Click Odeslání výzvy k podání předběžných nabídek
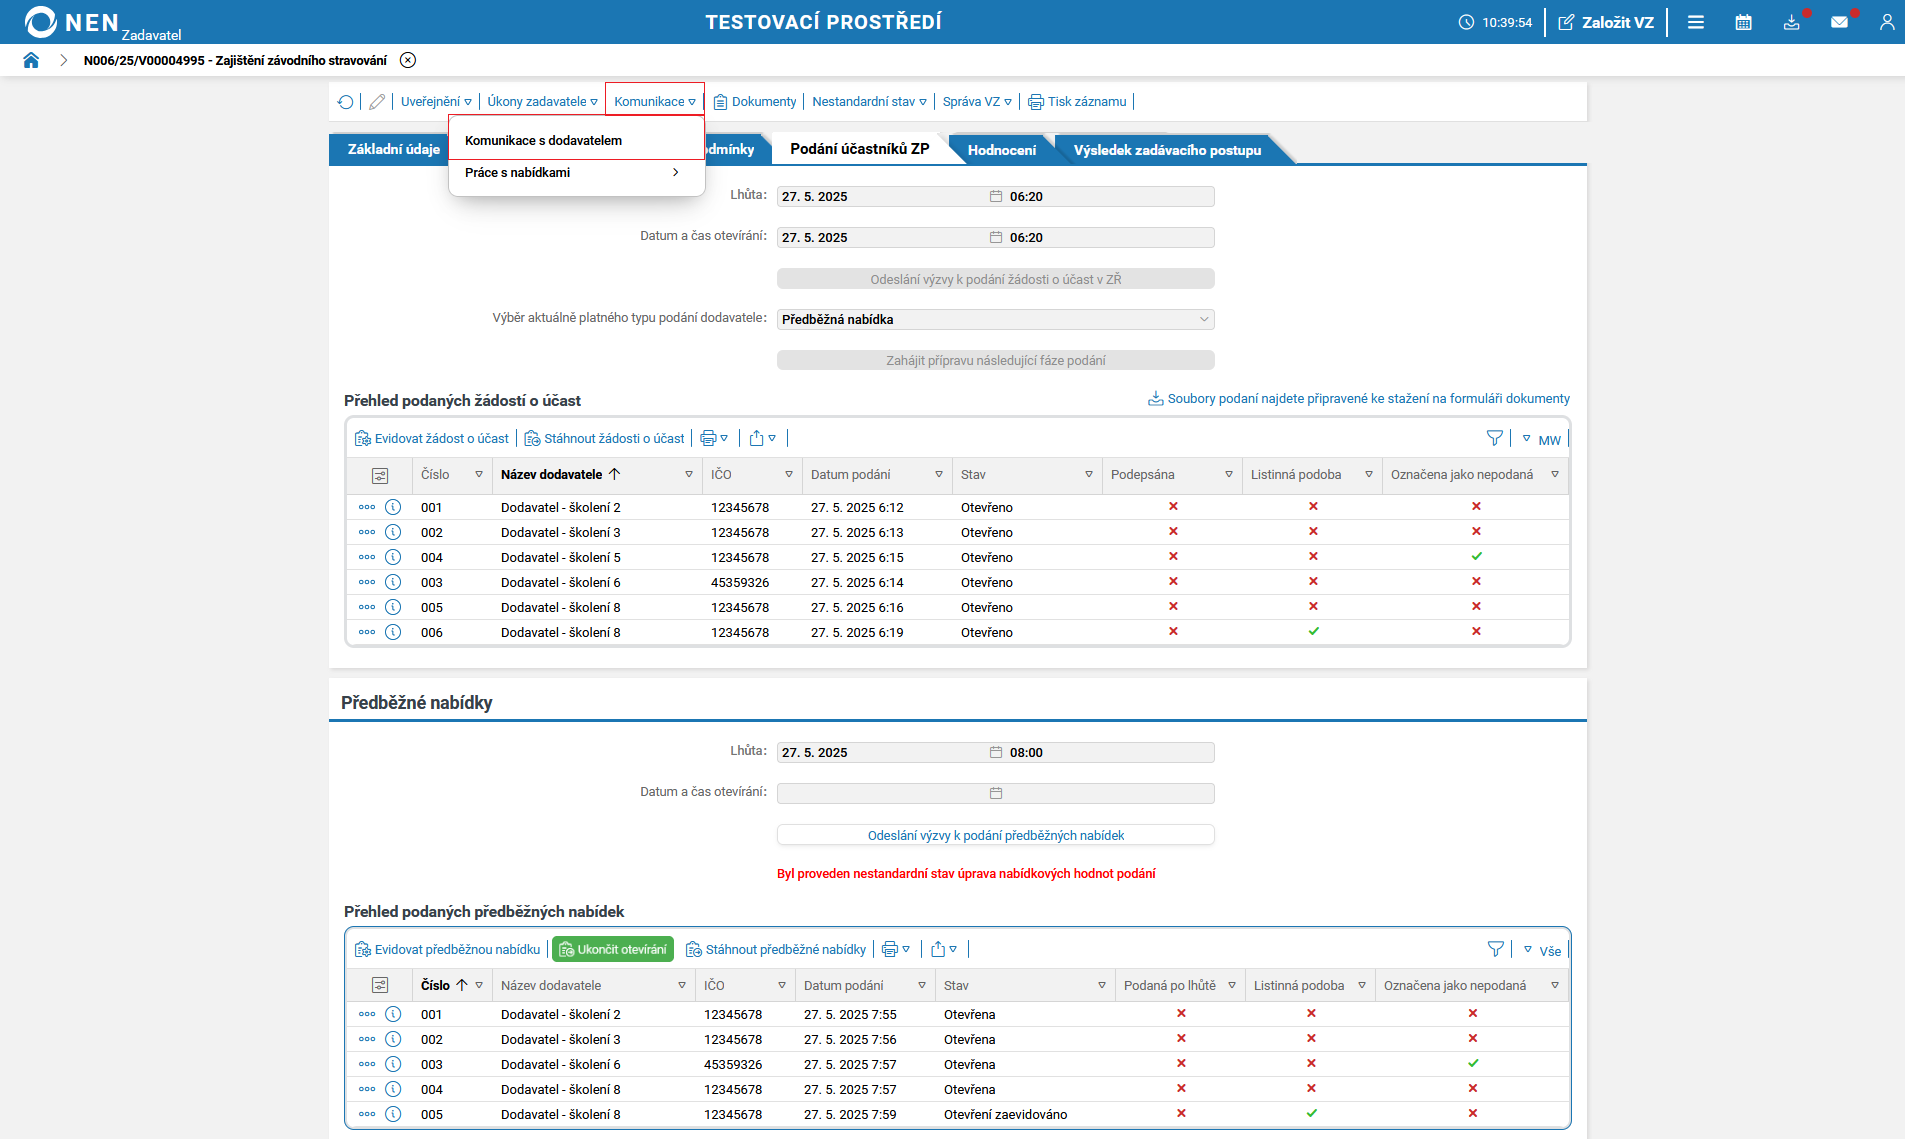This screenshot has width=1905, height=1139. [995, 835]
